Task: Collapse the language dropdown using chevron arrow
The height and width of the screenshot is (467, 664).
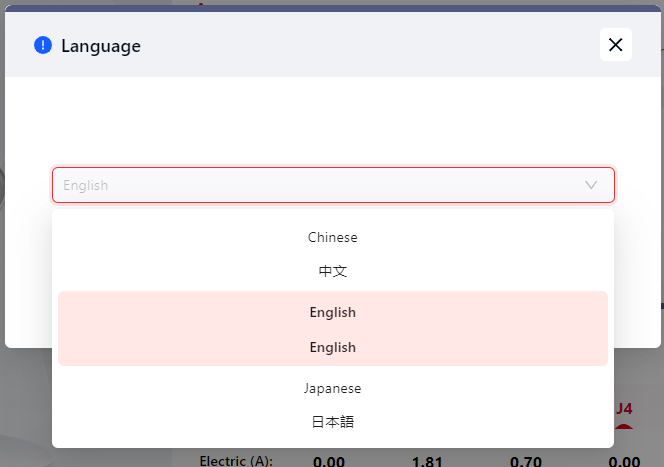Action: (591, 185)
